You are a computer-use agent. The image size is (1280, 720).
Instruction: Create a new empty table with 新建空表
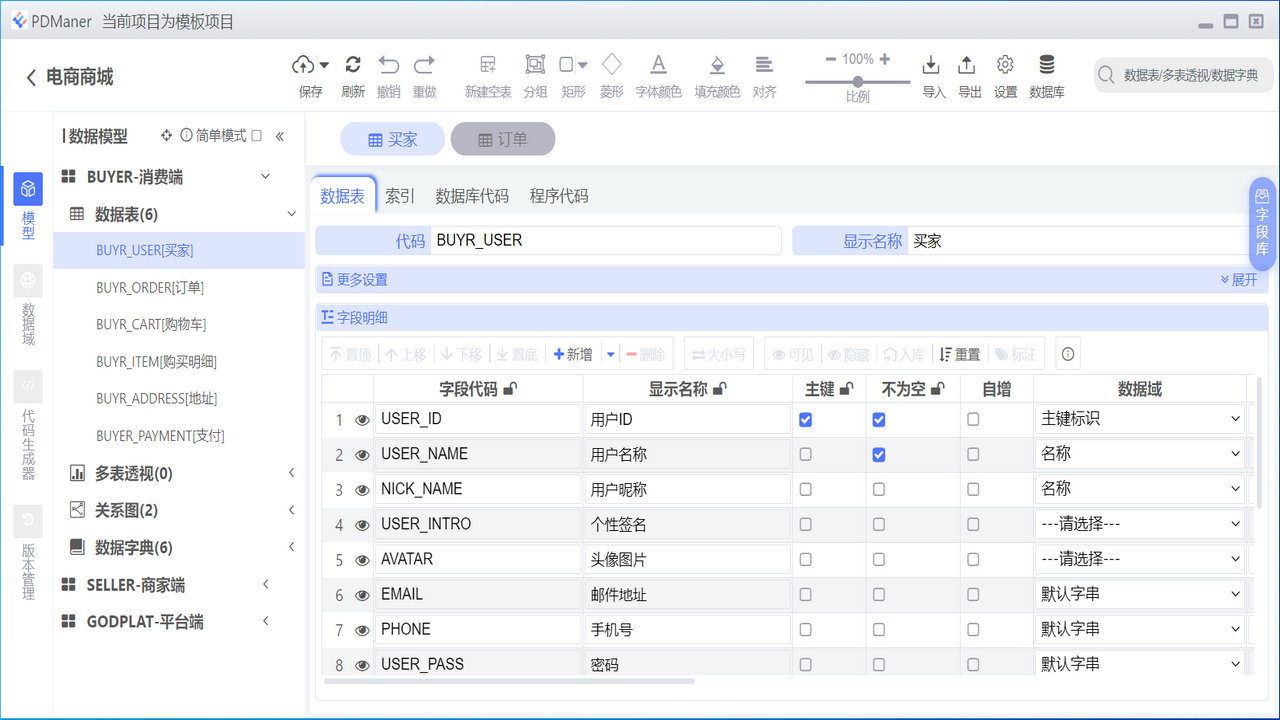tap(488, 75)
